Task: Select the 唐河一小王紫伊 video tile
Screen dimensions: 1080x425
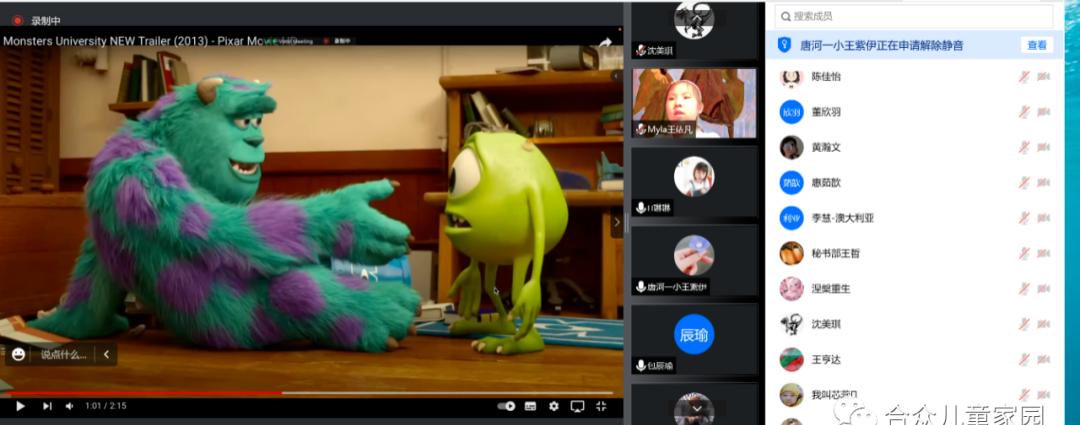Action: pyautogui.click(x=694, y=261)
